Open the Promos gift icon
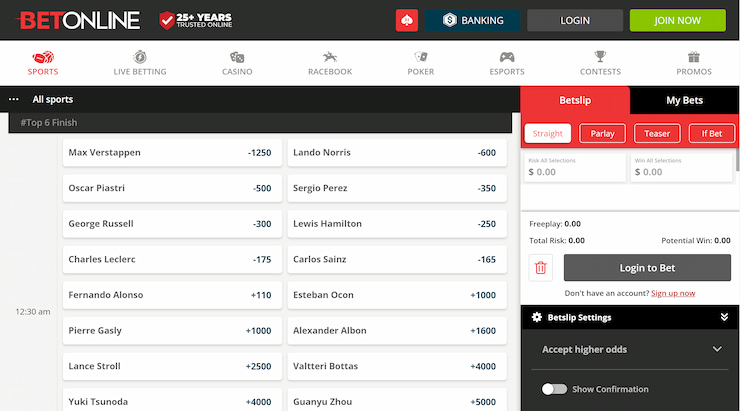Image resolution: width=740 pixels, height=411 pixels. coord(694,57)
